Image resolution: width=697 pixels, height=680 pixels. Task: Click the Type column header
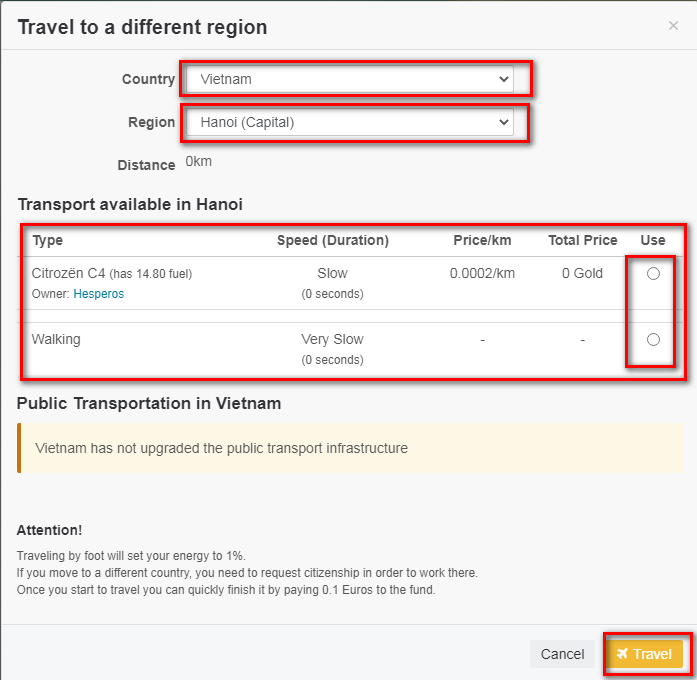click(x=47, y=240)
